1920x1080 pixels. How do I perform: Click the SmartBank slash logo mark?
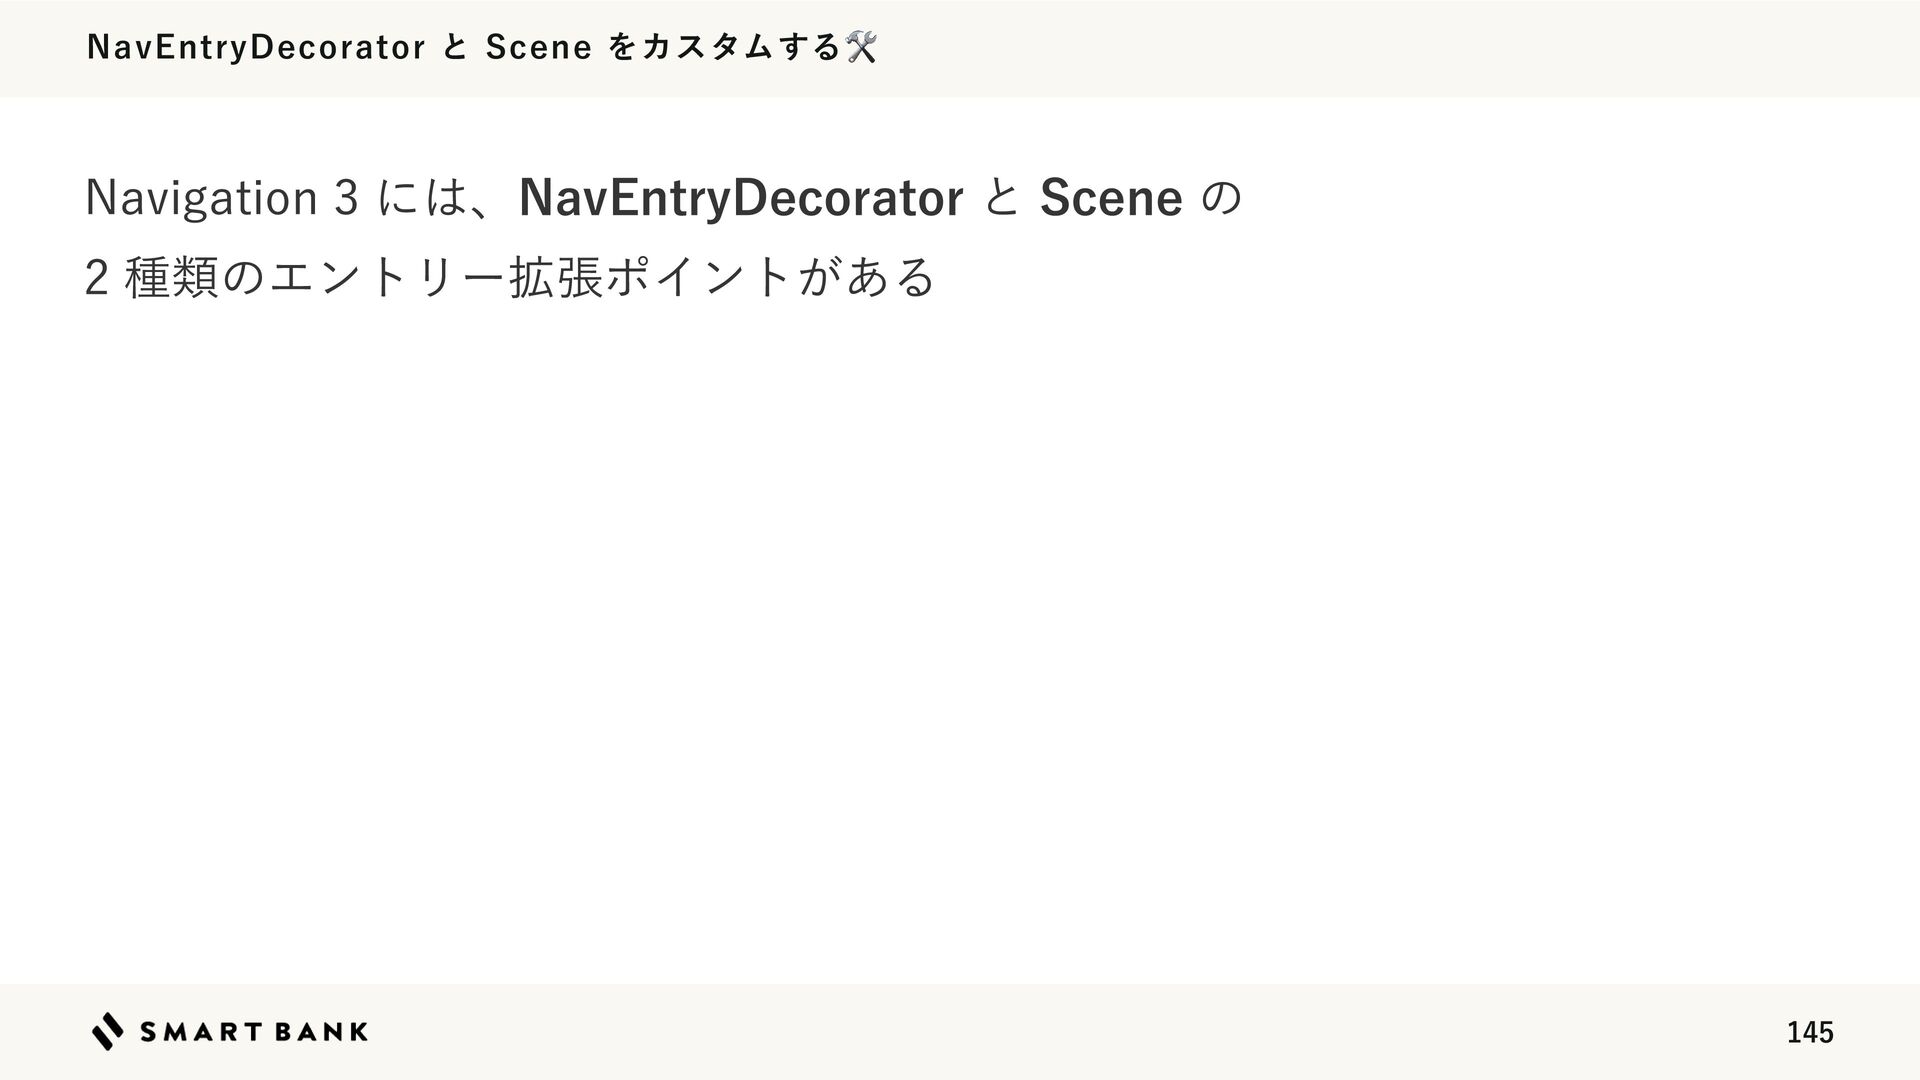108,1031
